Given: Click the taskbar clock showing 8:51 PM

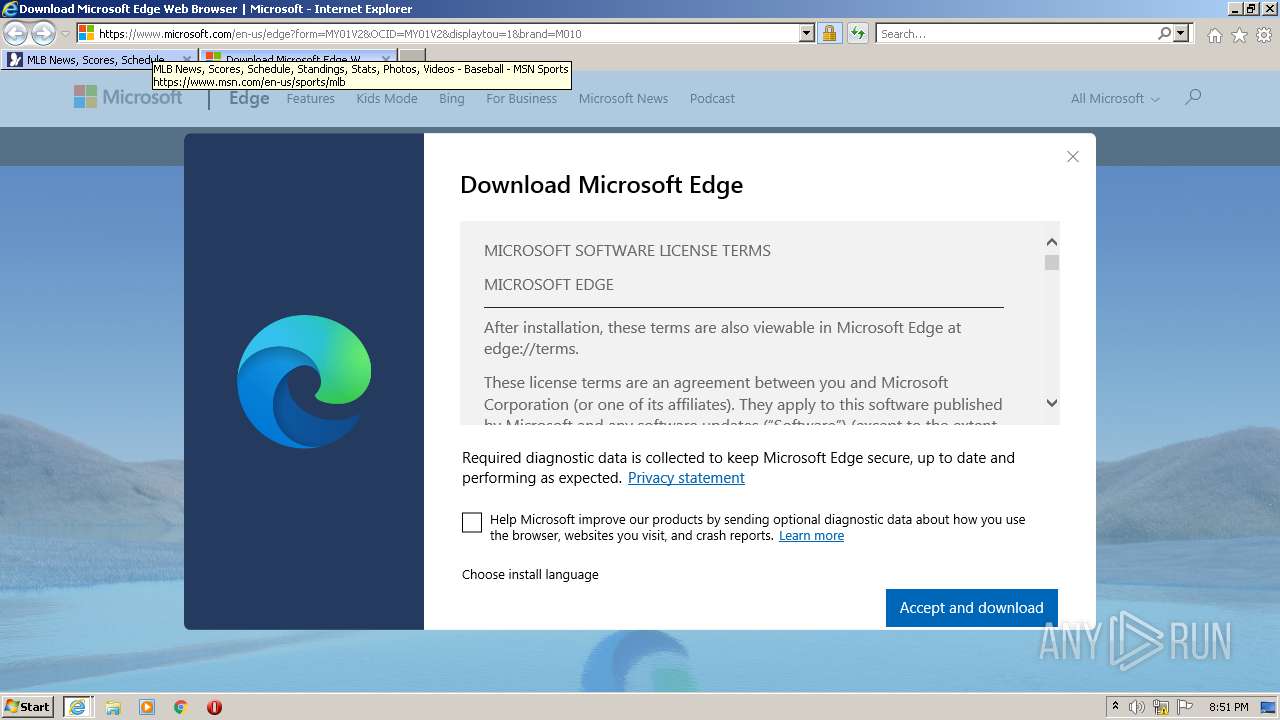Looking at the screenshot, I should pos(1228,707).
